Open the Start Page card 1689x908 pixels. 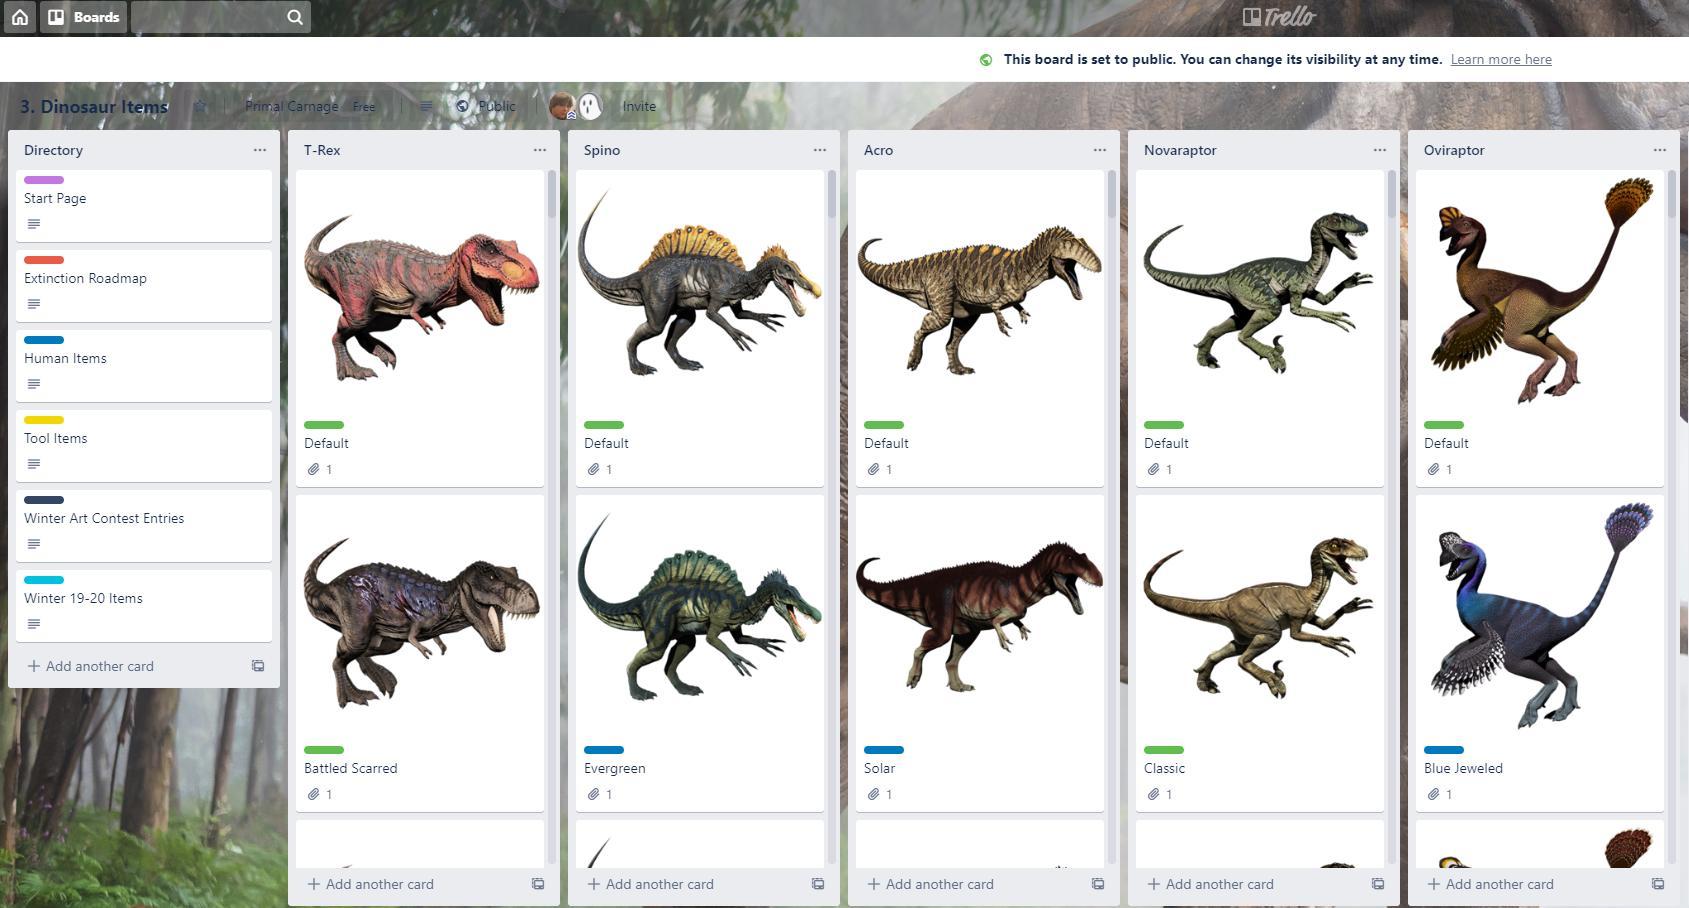(x=144, y=206)
